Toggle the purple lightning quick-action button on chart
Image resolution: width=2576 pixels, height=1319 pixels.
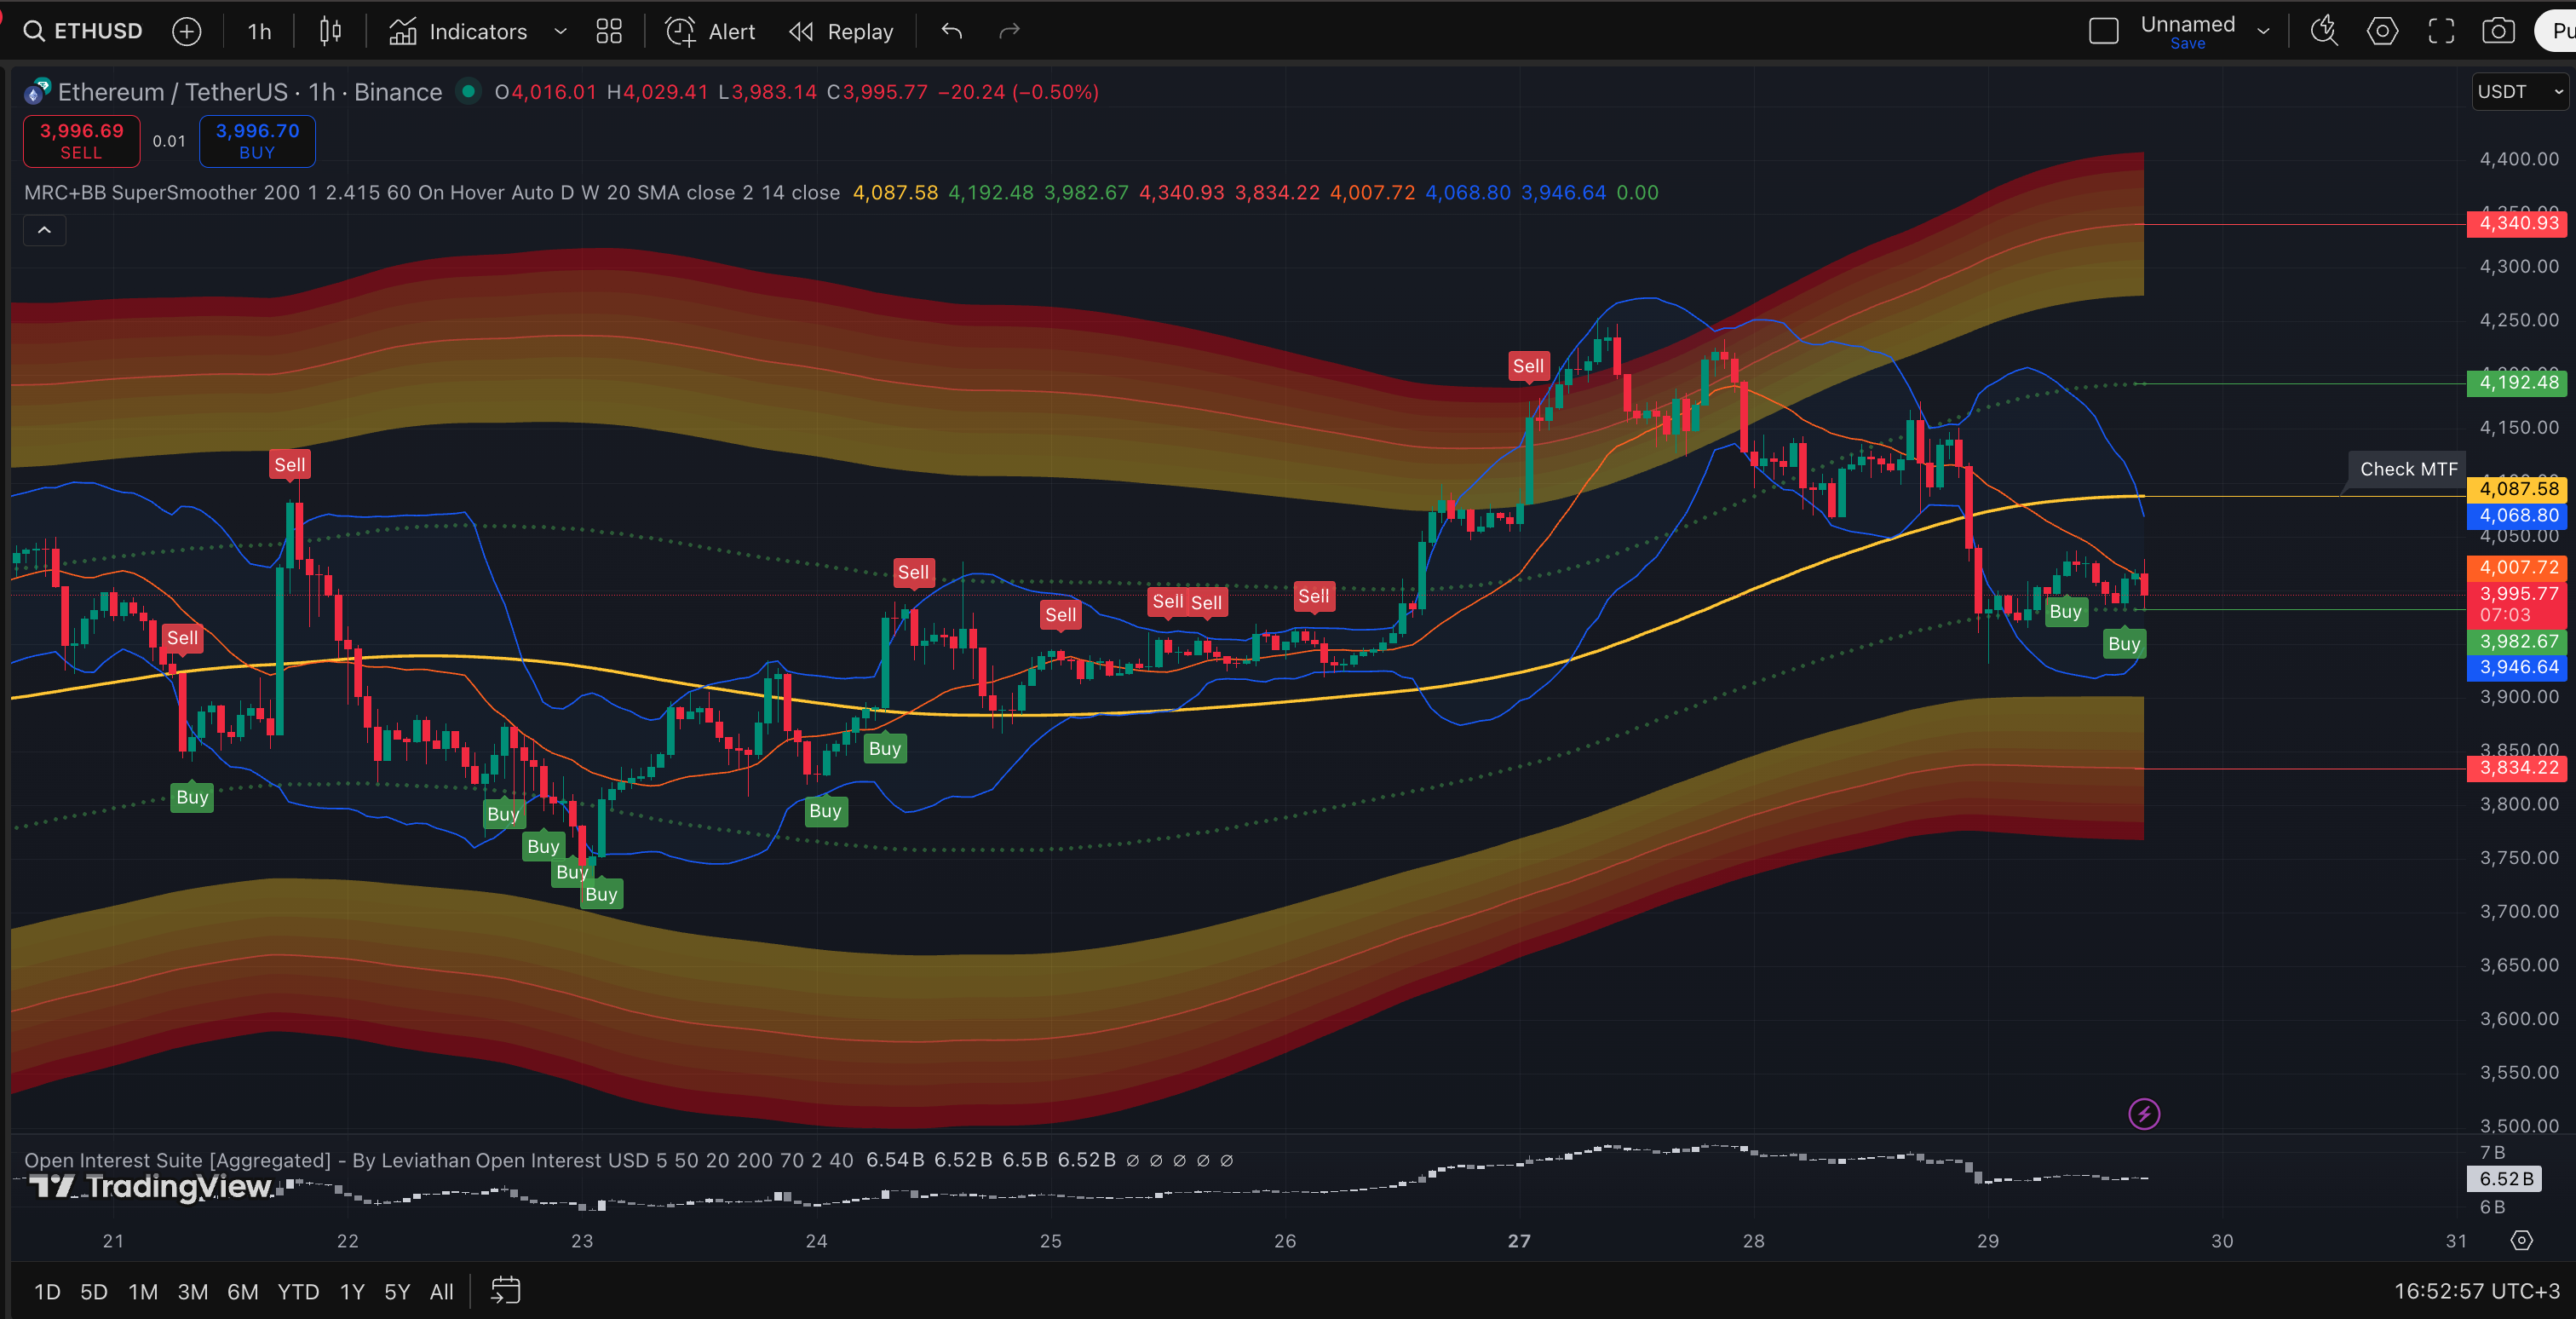(x=2144, y=1113)
